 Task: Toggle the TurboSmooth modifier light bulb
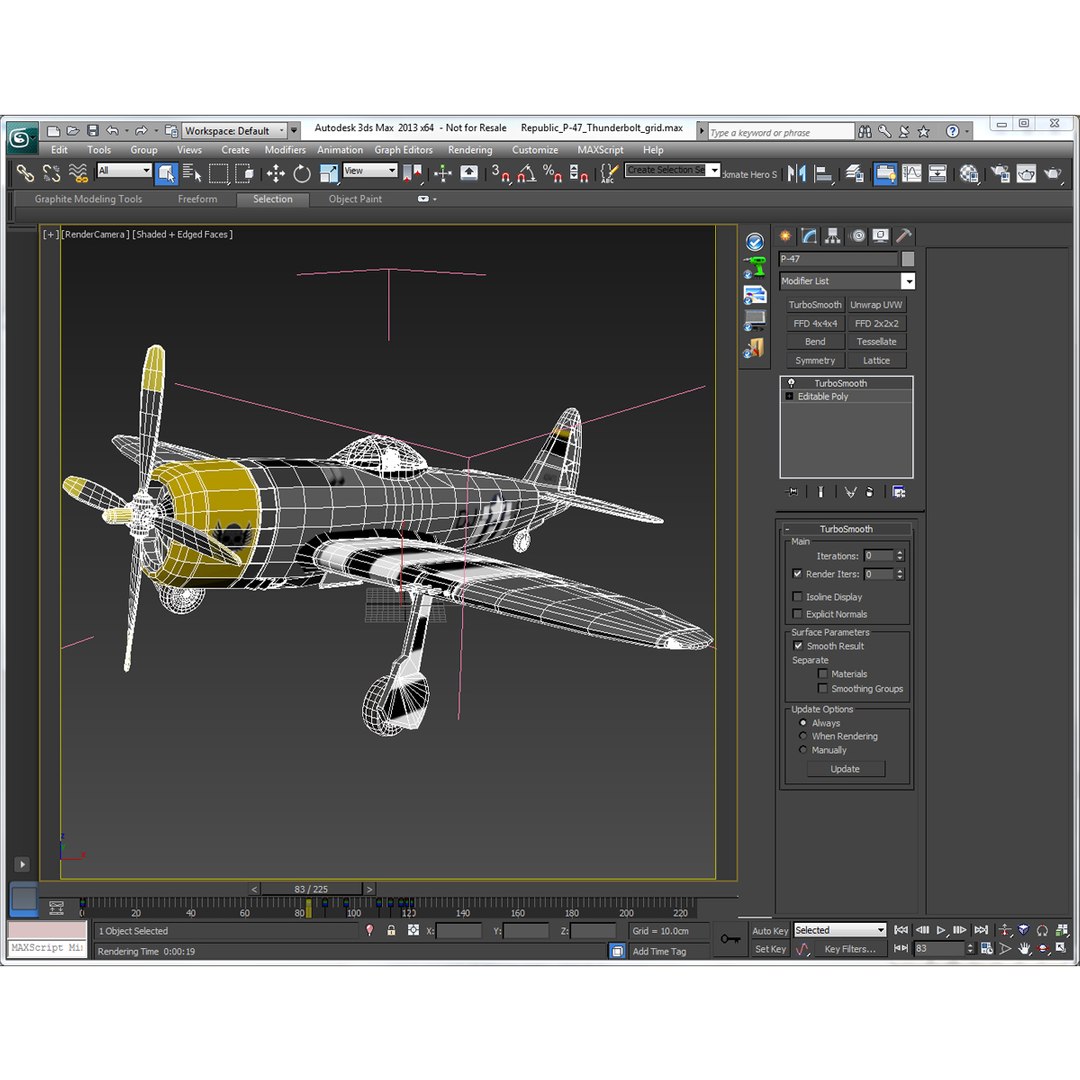[x=791, y=383]
